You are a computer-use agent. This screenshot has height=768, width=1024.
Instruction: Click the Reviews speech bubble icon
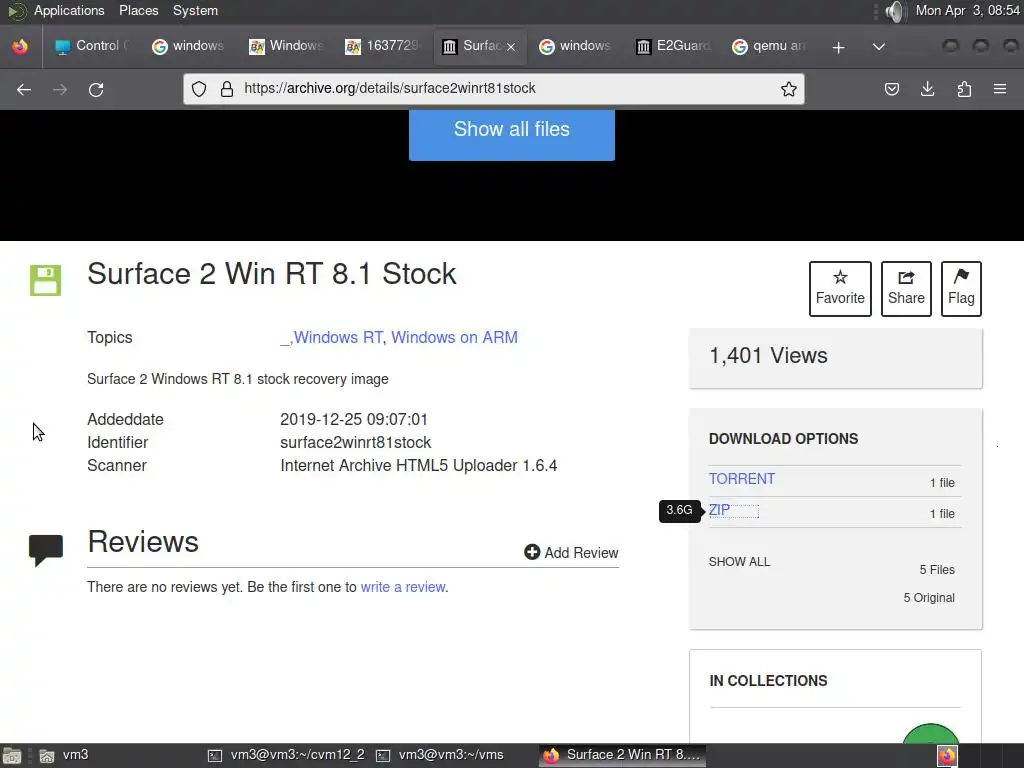pos(46,550)
